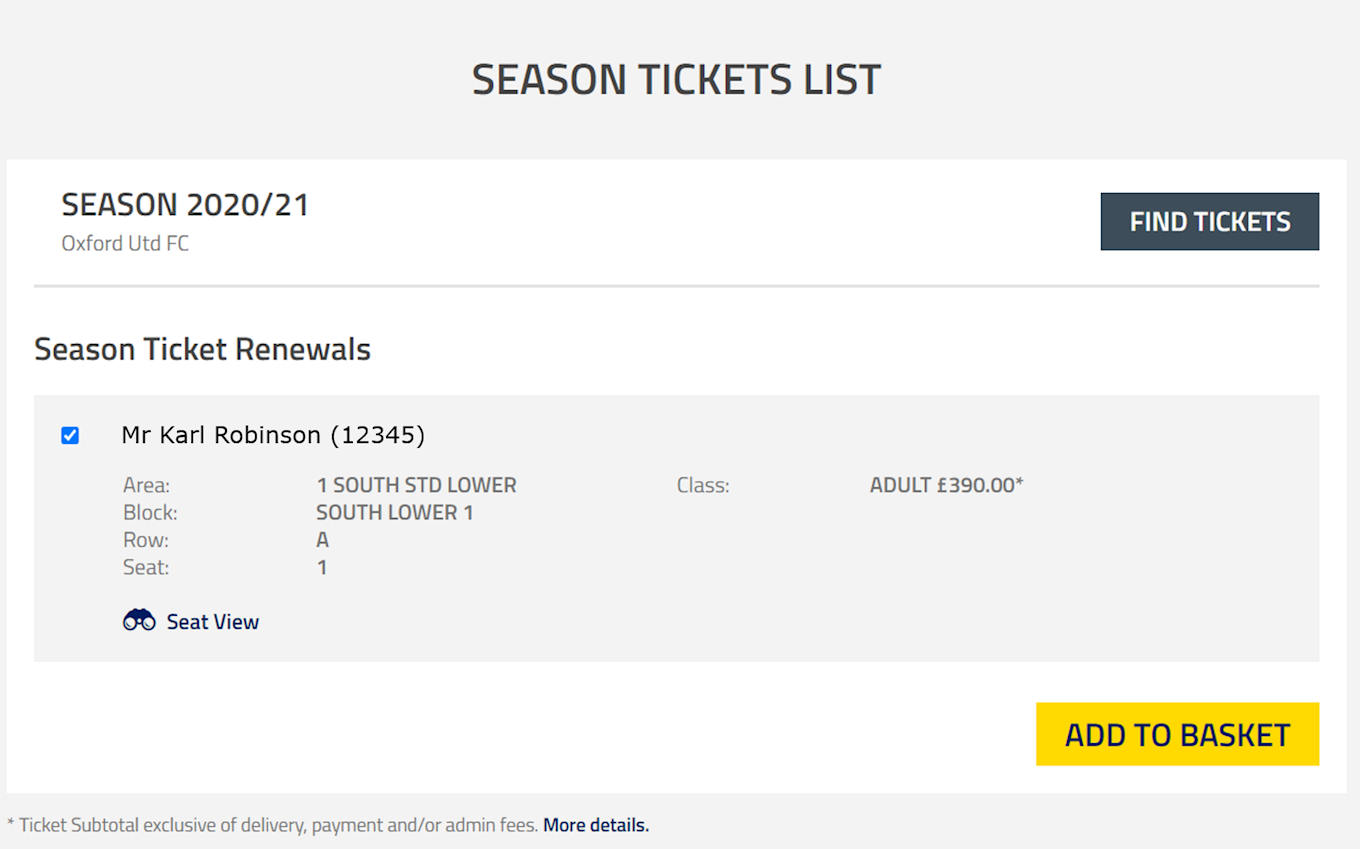
Task: Click the Ticket Subtotal footnote text
Action: click(273, 825)
